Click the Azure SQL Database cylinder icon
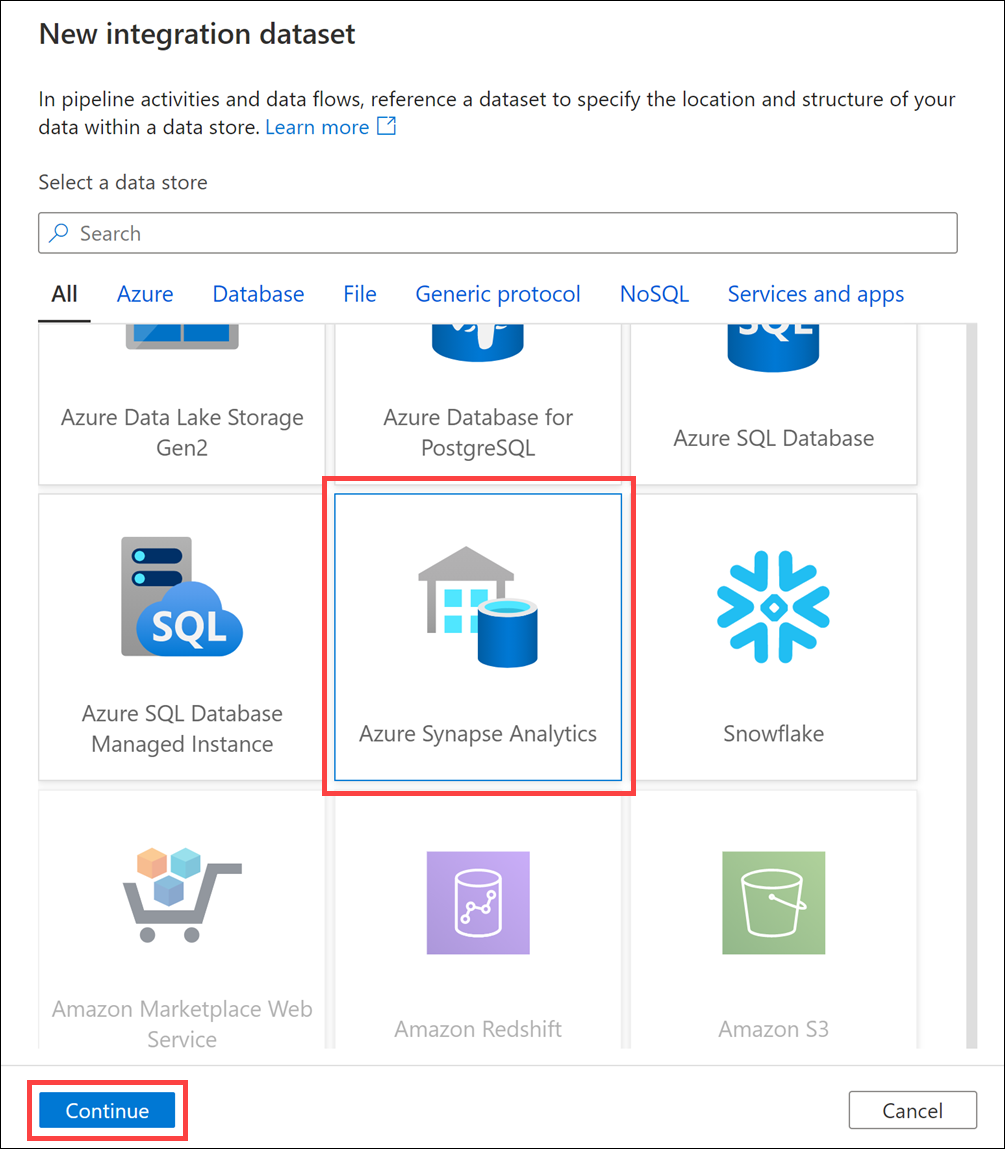 tap(773, 348)
